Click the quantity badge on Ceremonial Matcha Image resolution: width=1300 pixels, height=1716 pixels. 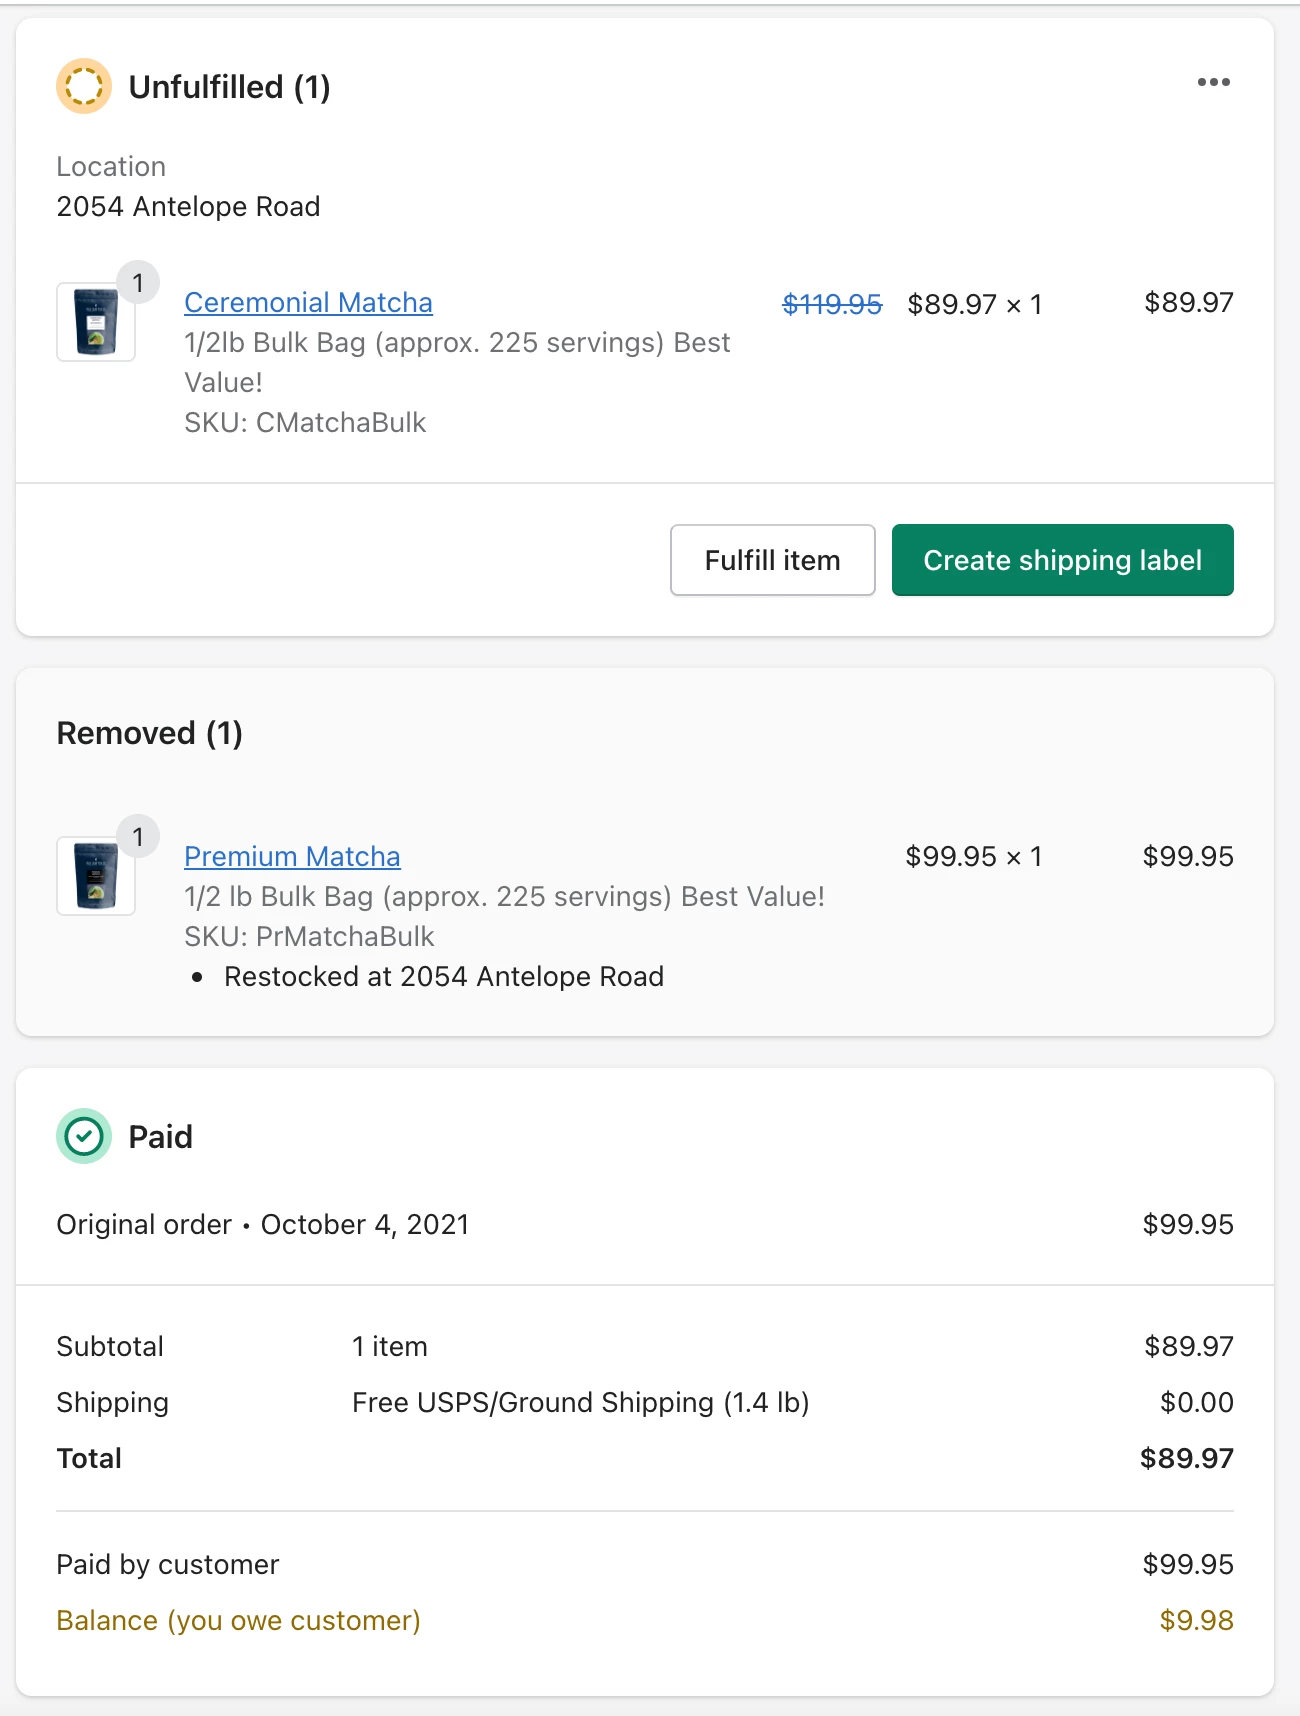click(138, 283)
